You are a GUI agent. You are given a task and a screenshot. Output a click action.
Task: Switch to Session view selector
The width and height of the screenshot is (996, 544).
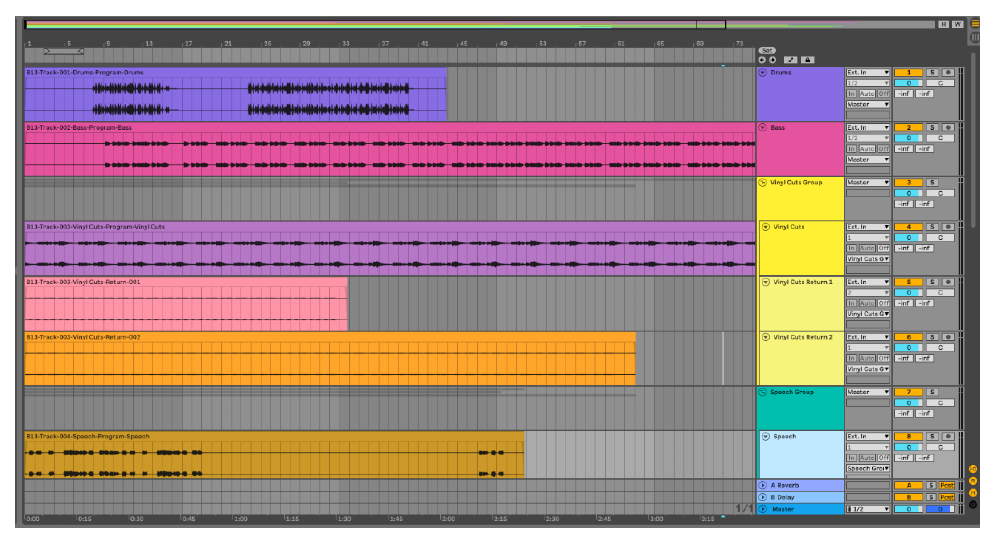click(x=975, y=38)
